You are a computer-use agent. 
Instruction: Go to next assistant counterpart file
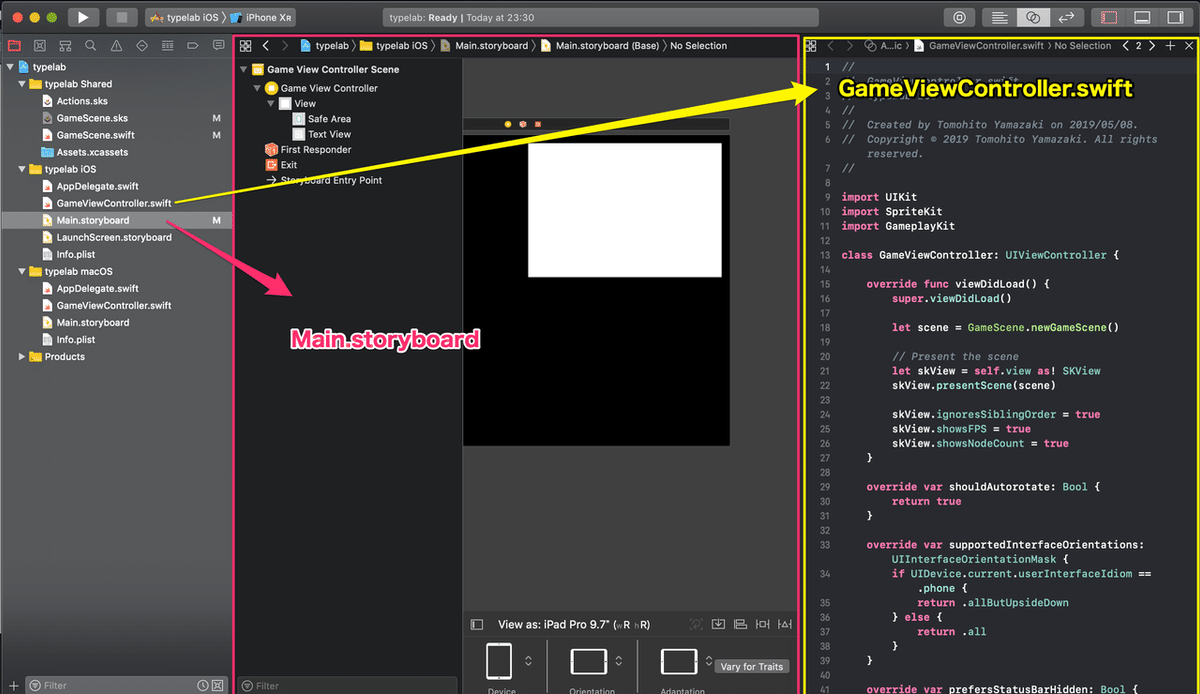[1152, 46]
